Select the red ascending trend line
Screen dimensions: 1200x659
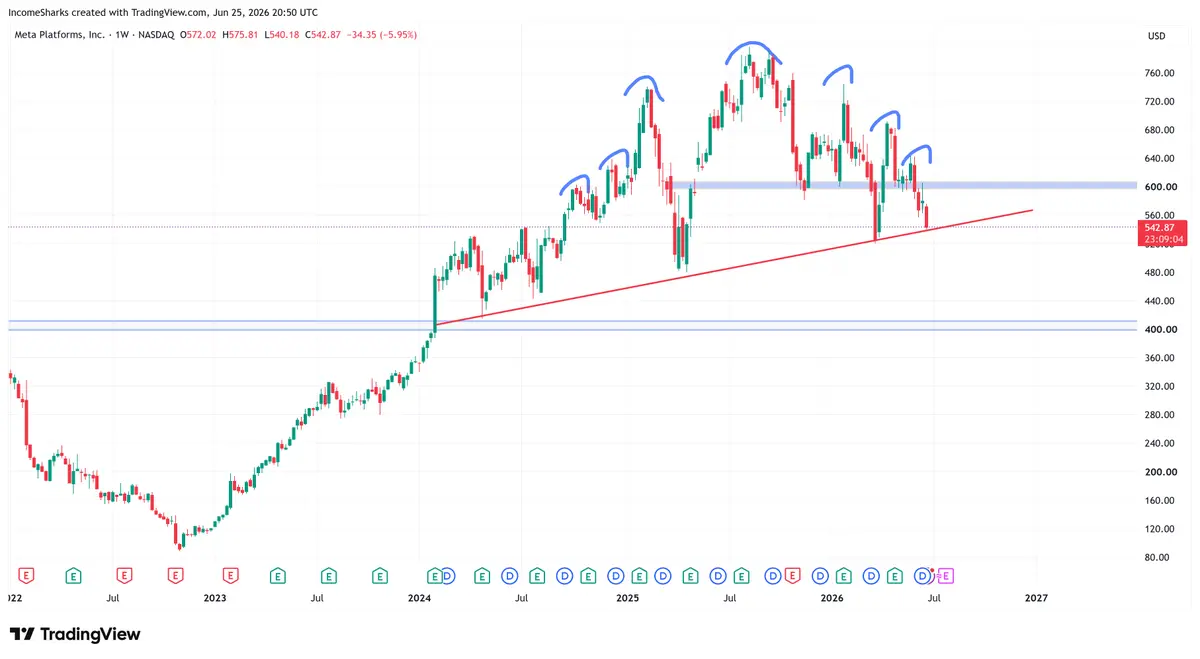point(733,267)
